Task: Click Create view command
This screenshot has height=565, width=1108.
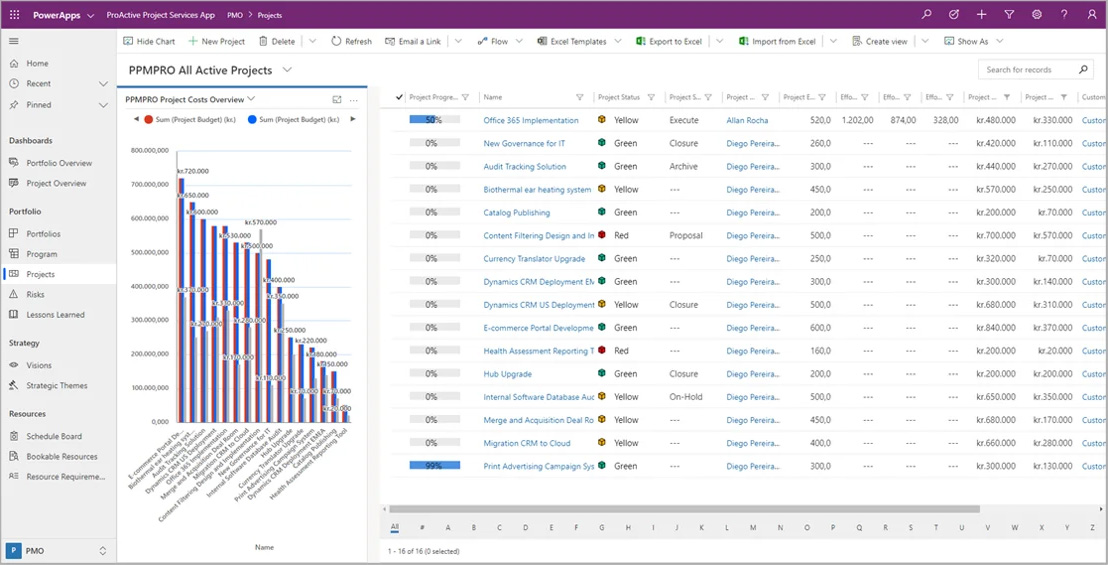Action: tap(880, 42)
